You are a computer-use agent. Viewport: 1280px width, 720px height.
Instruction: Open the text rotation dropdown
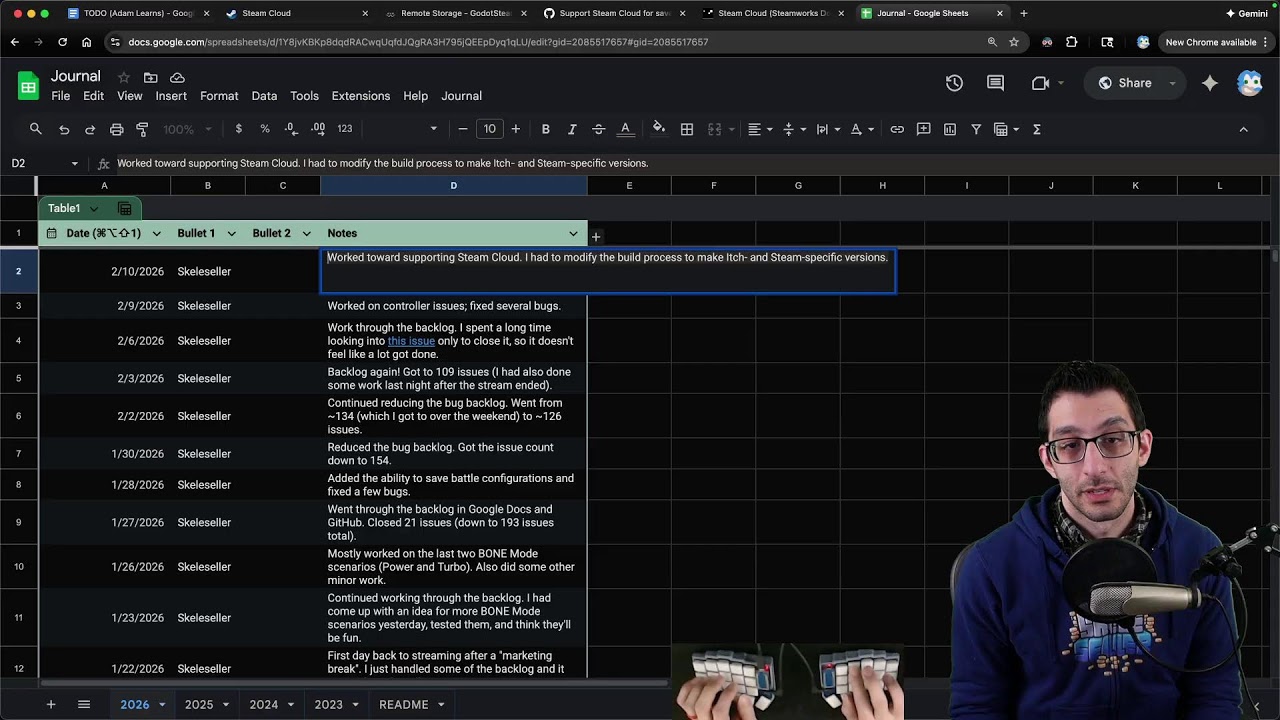[x=861, y=129]
